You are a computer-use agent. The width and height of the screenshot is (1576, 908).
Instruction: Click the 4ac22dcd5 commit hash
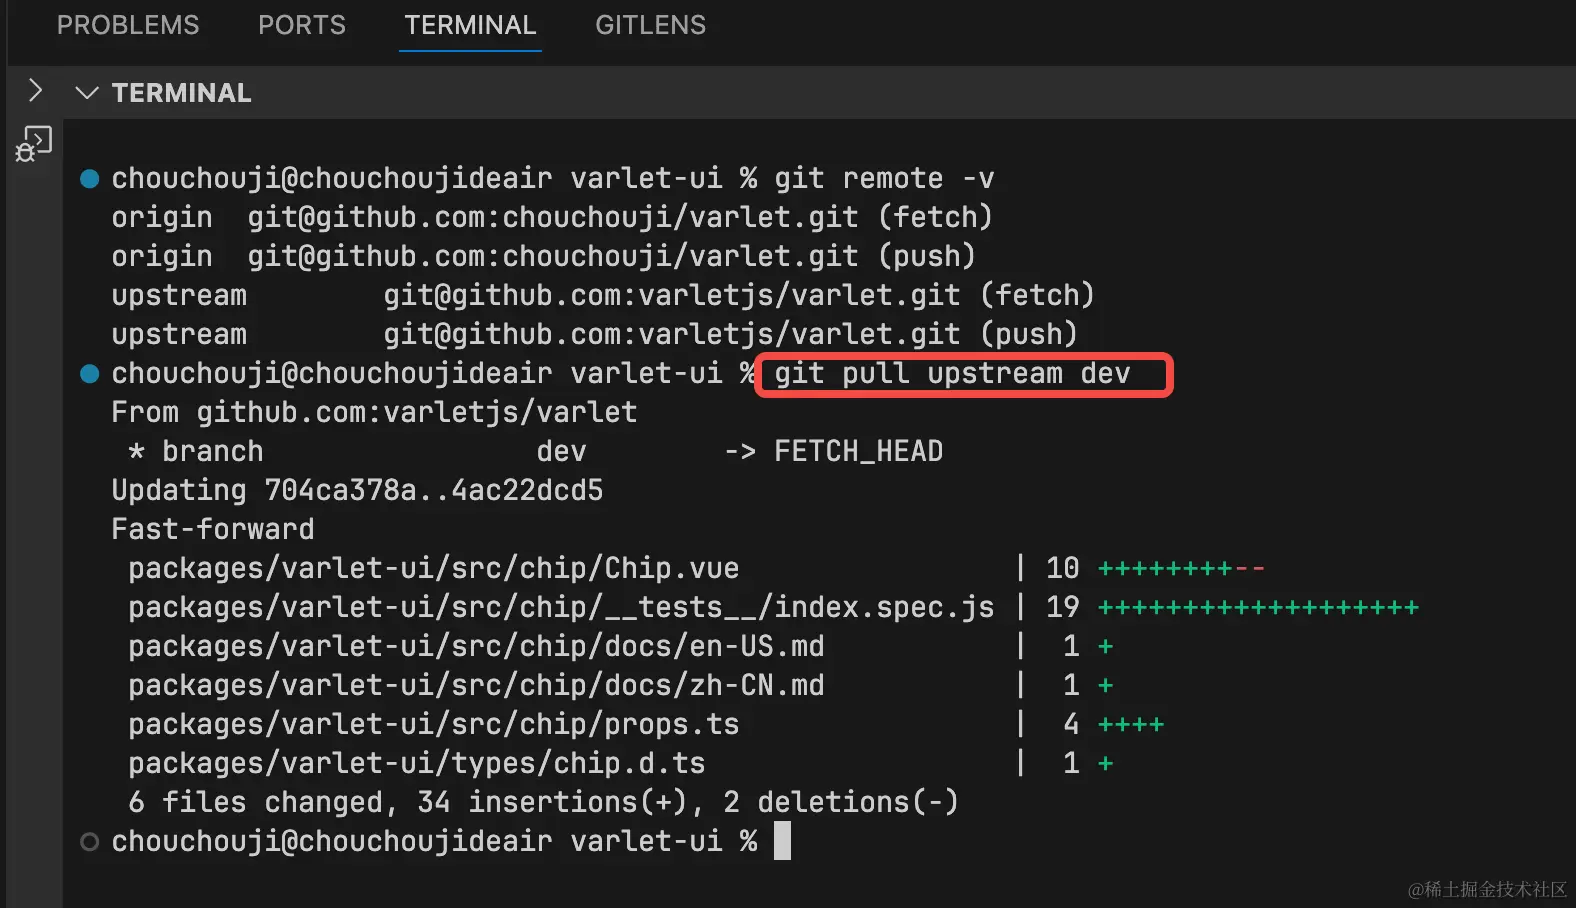tap(527, 491)
